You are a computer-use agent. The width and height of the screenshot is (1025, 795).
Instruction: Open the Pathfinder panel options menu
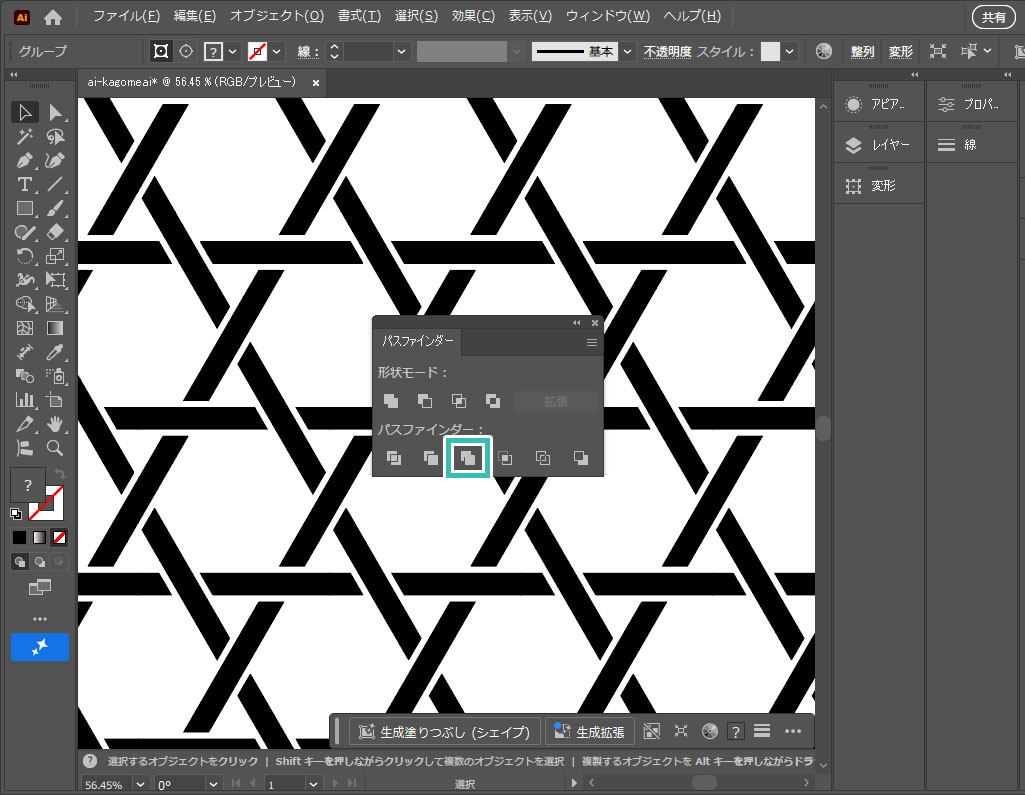click(x=592, y=342)
